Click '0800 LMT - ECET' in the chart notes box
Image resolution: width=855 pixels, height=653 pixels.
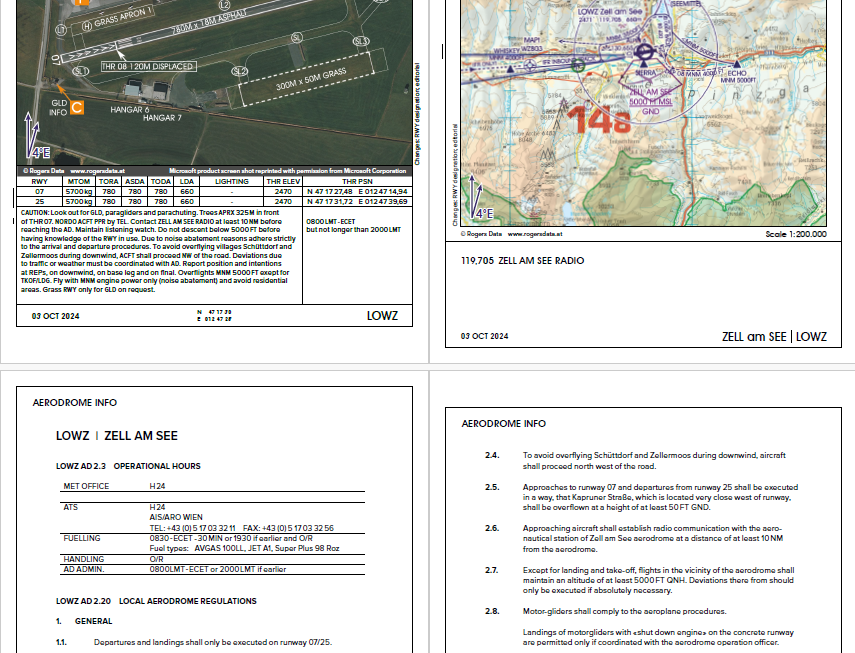click(x=330, y=222)
